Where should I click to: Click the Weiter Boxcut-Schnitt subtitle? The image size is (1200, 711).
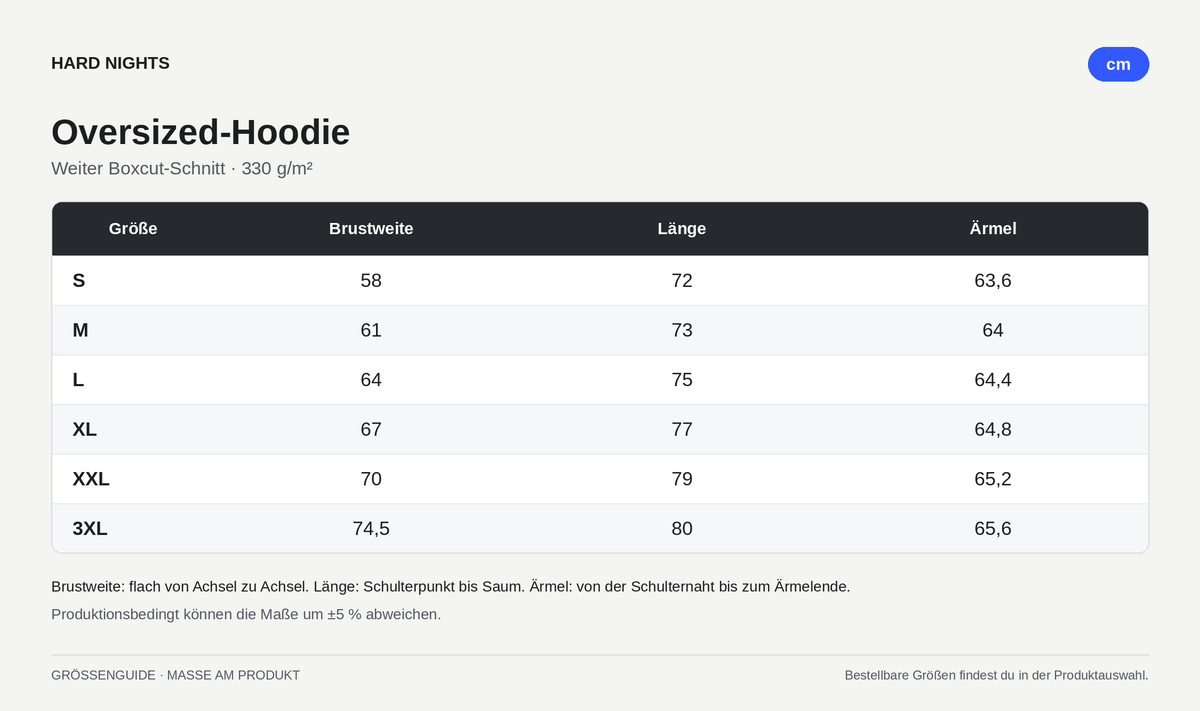[182, 168]
